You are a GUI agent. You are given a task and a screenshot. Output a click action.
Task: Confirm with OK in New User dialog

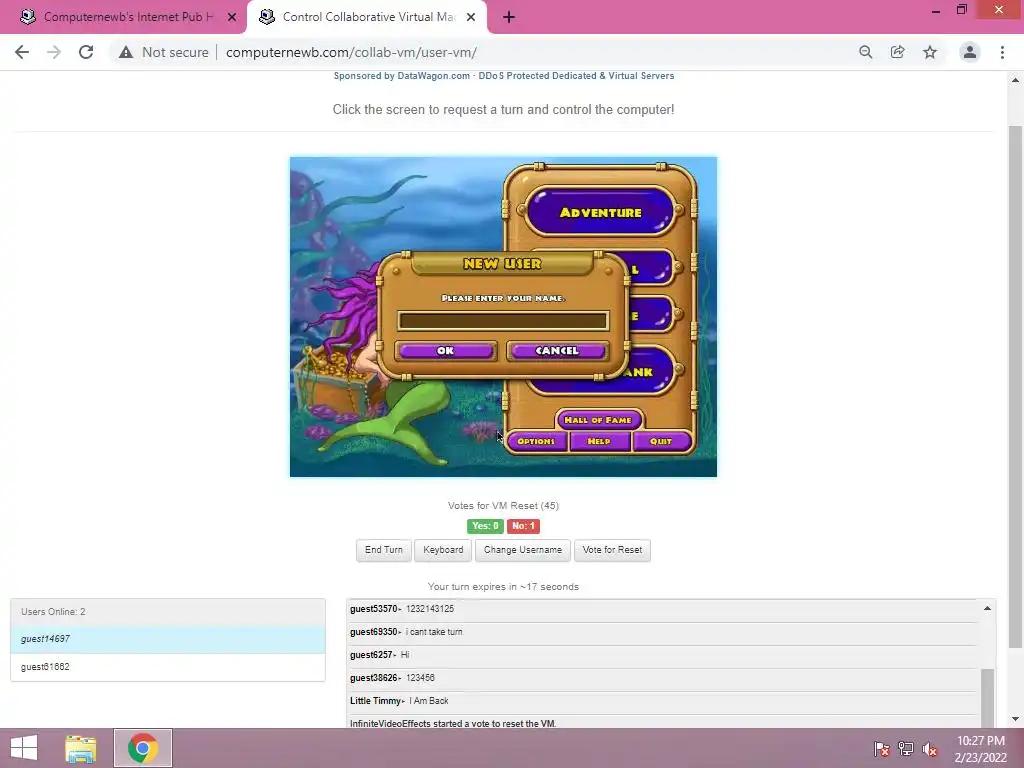click(445, 351)
